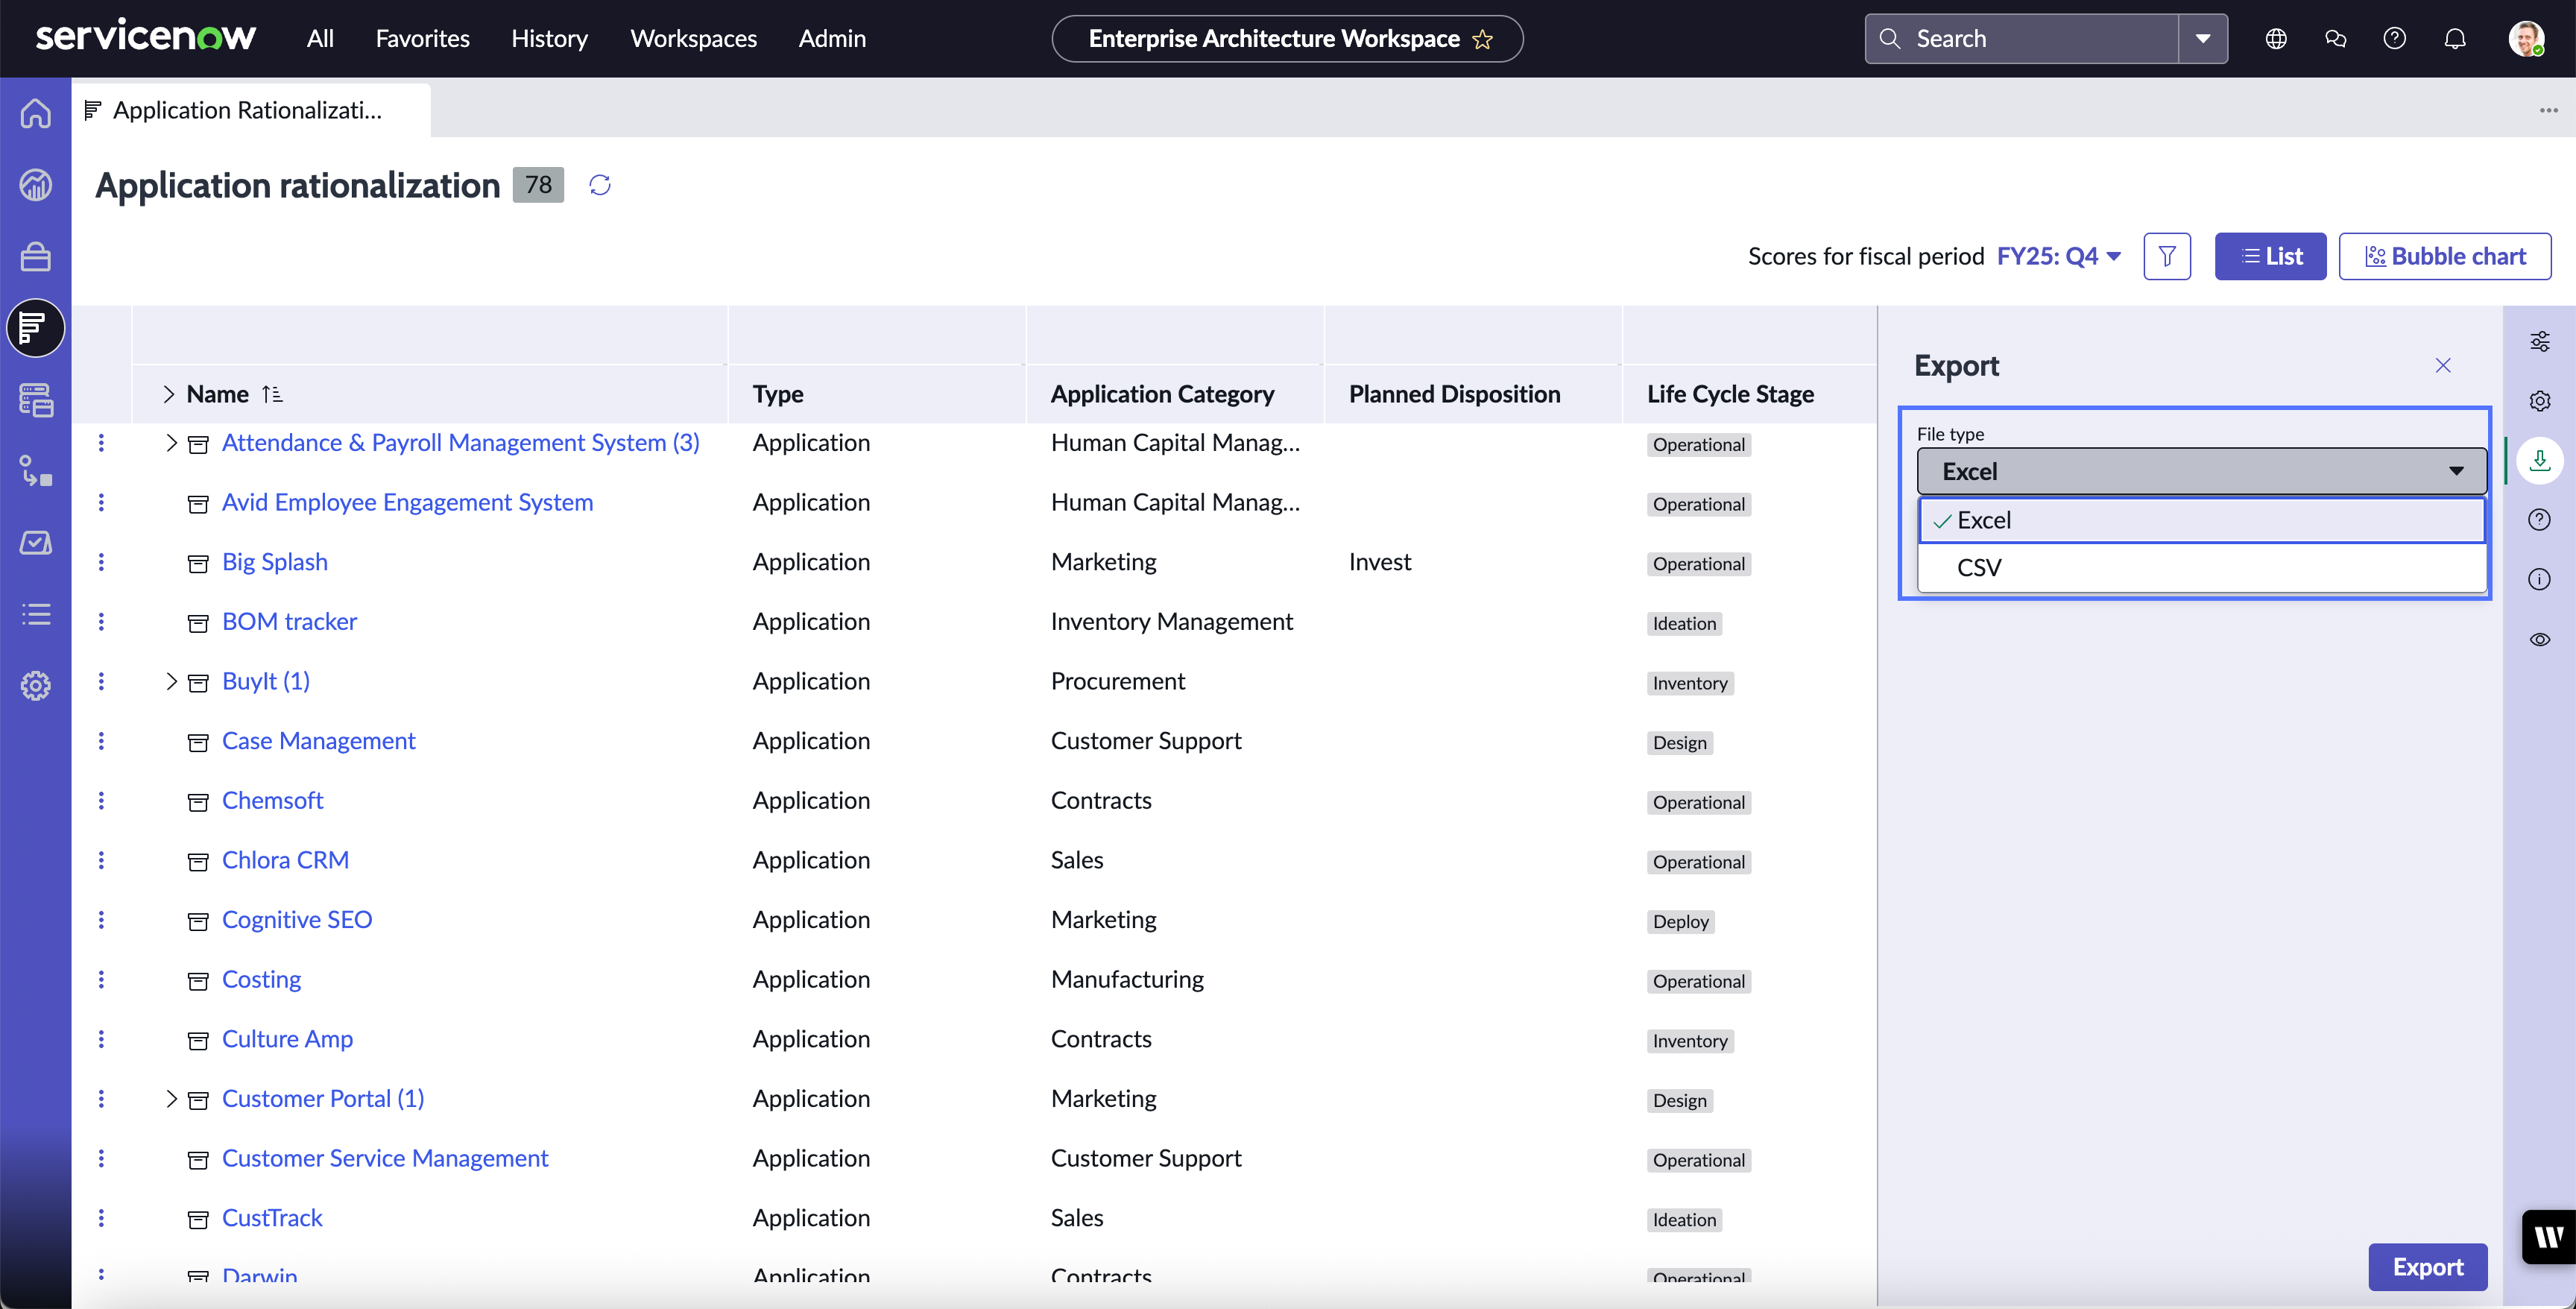Open the search scope dropdown arrow
Viewport: 2576px width, 1309px height.
tap(2203, 39)
